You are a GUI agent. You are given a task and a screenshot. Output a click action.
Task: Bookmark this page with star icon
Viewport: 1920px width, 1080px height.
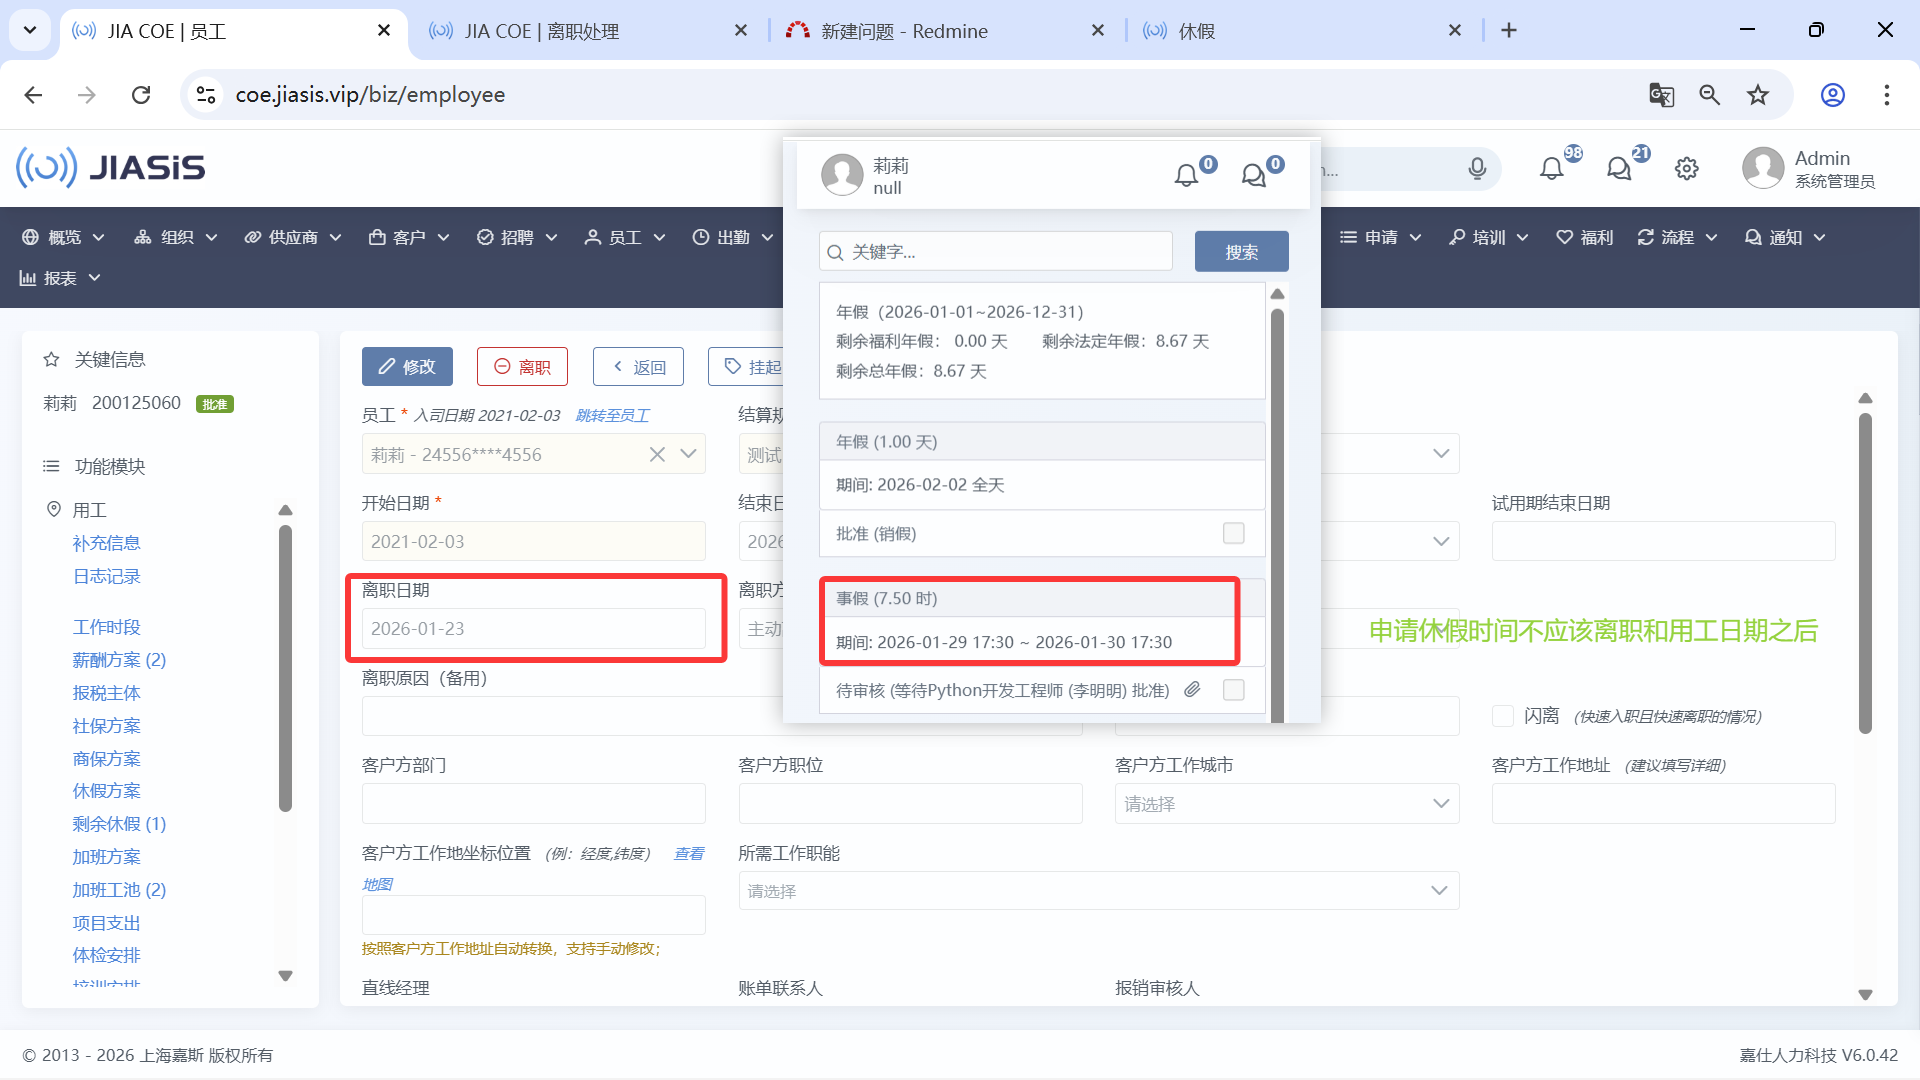(x=1758, y=95)
